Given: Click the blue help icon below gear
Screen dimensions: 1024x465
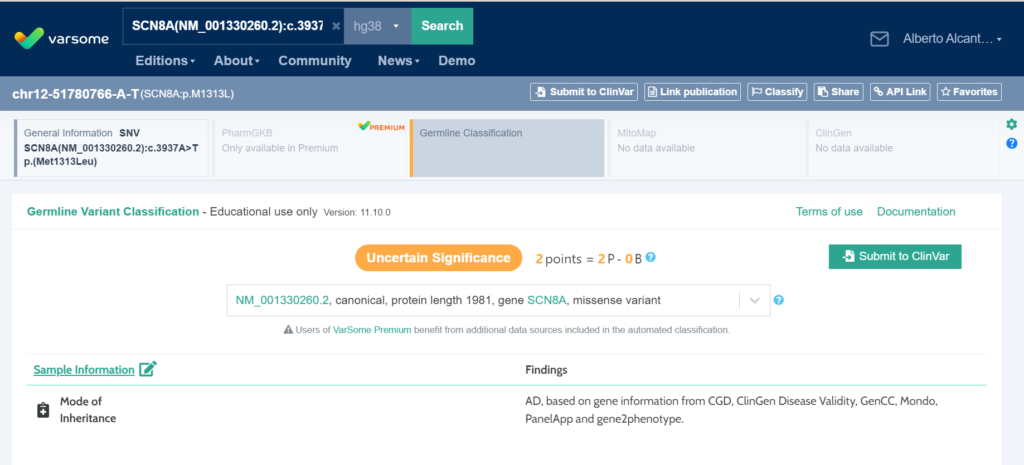Looking at the screenshot, I should click(x=1011, y=144).
